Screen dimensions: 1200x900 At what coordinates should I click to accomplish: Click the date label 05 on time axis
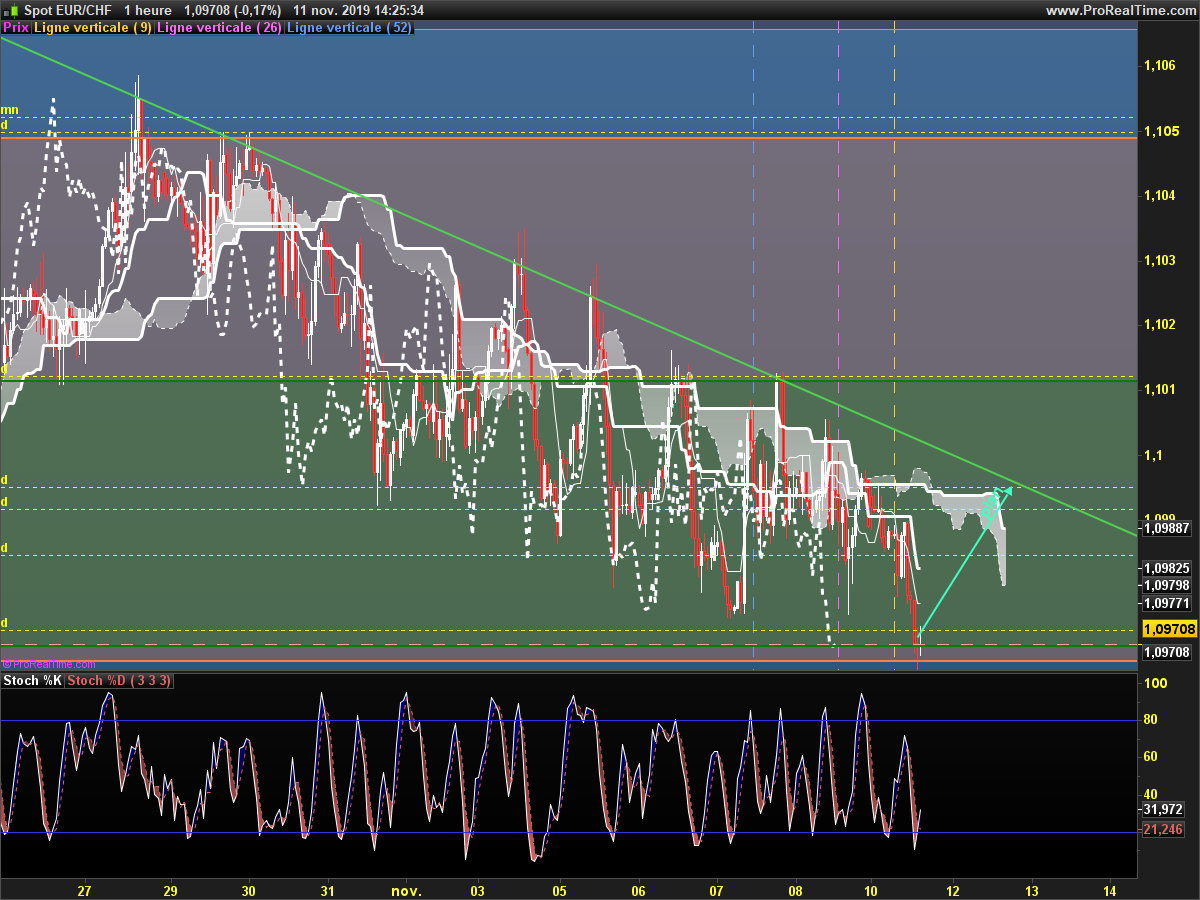(x=559, y=890)
